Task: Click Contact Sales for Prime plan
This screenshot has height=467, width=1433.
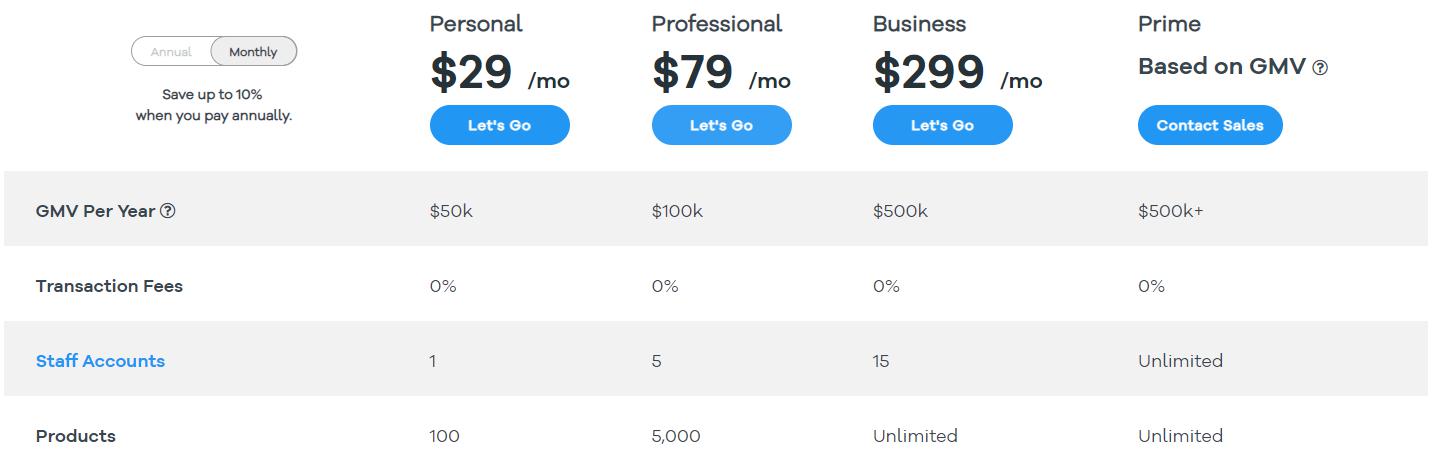Action: [1210, 125]
